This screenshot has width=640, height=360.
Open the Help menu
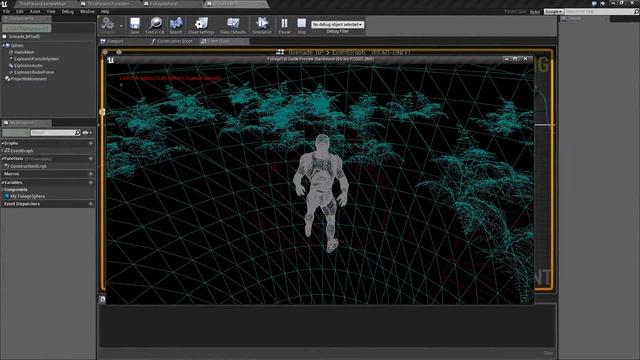click(105, 12)
